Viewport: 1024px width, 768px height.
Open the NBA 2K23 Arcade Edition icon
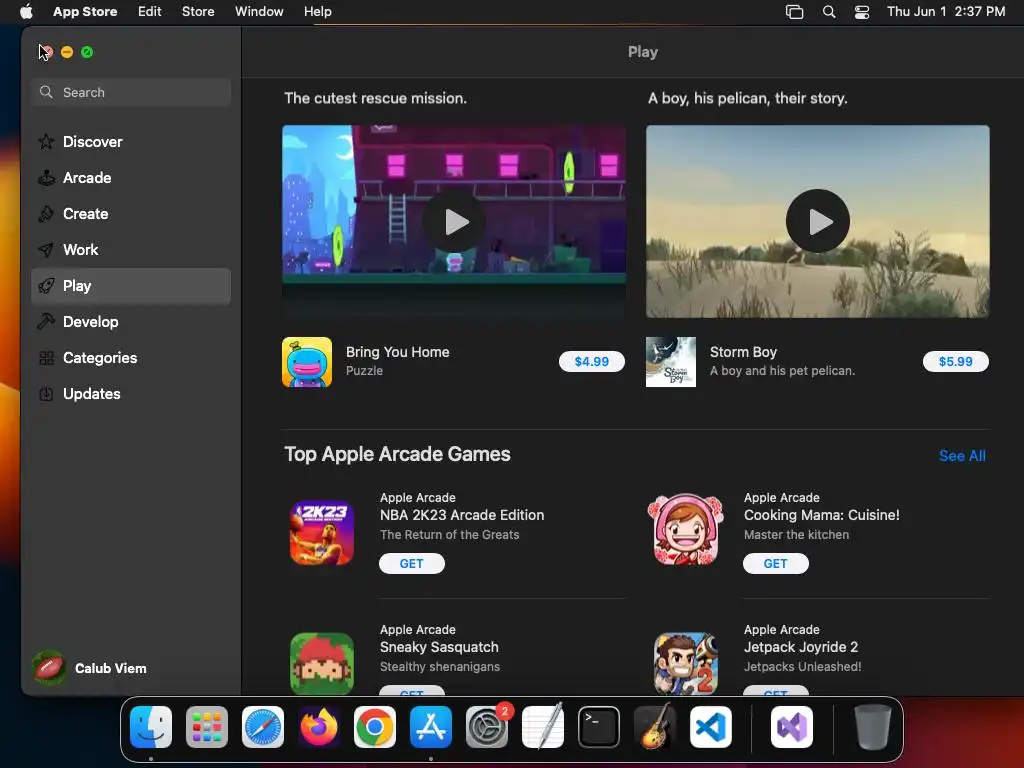click(322, 532)
